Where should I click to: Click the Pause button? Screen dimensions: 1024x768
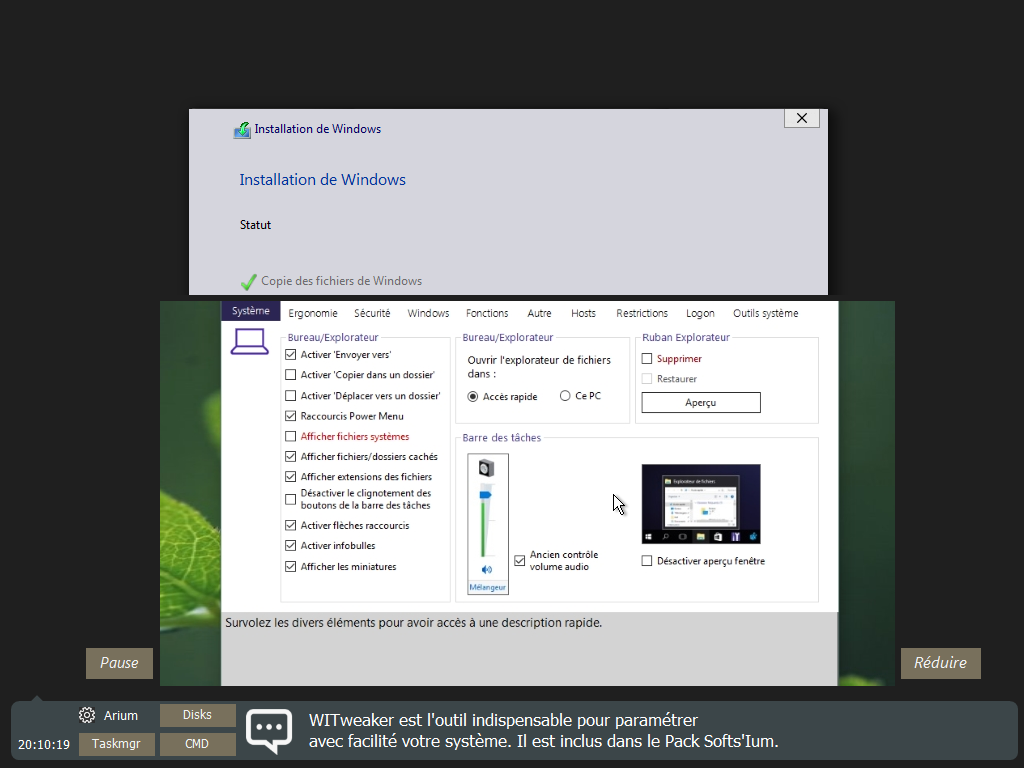(120, 663)
